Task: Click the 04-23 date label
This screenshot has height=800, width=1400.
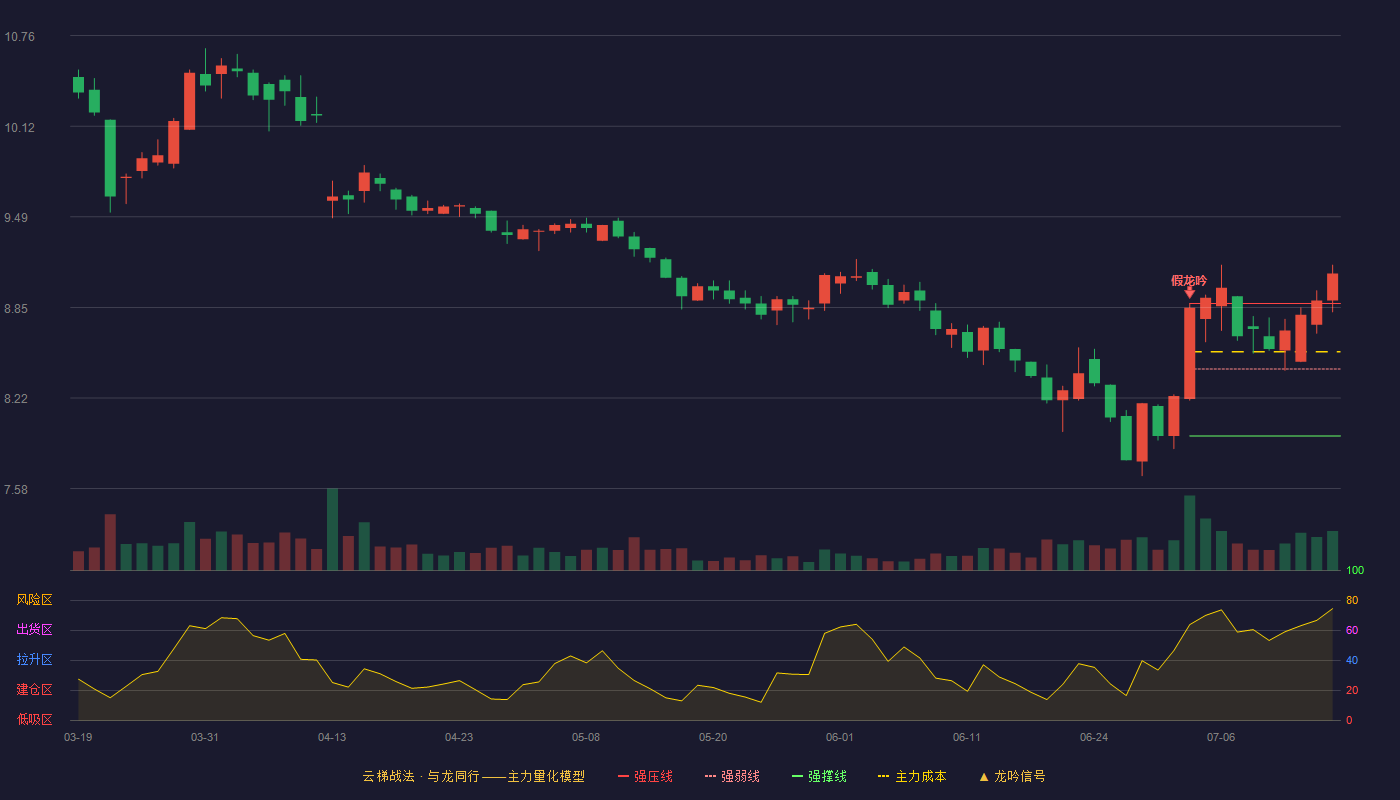Action: click(x=459, y=737)
